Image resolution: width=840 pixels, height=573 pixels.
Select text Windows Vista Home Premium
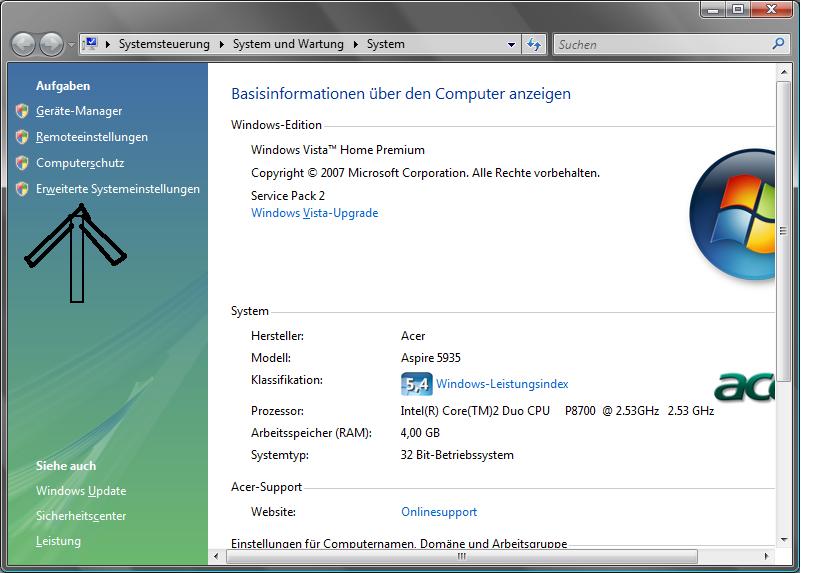point(338,150)
